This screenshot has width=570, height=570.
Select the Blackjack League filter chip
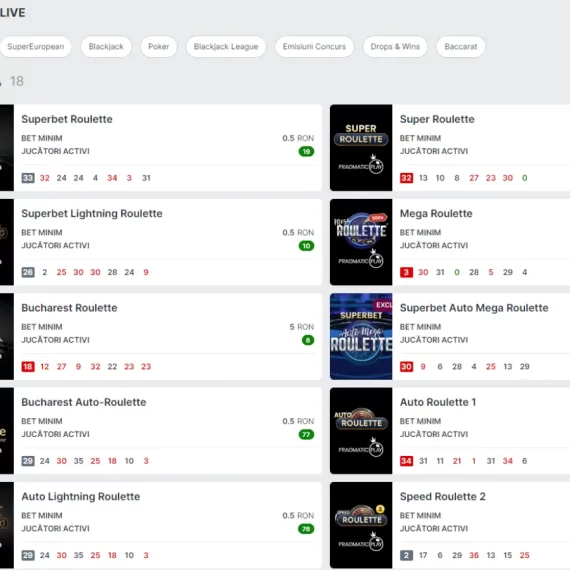pyautogui.click(x=226, y=47)
